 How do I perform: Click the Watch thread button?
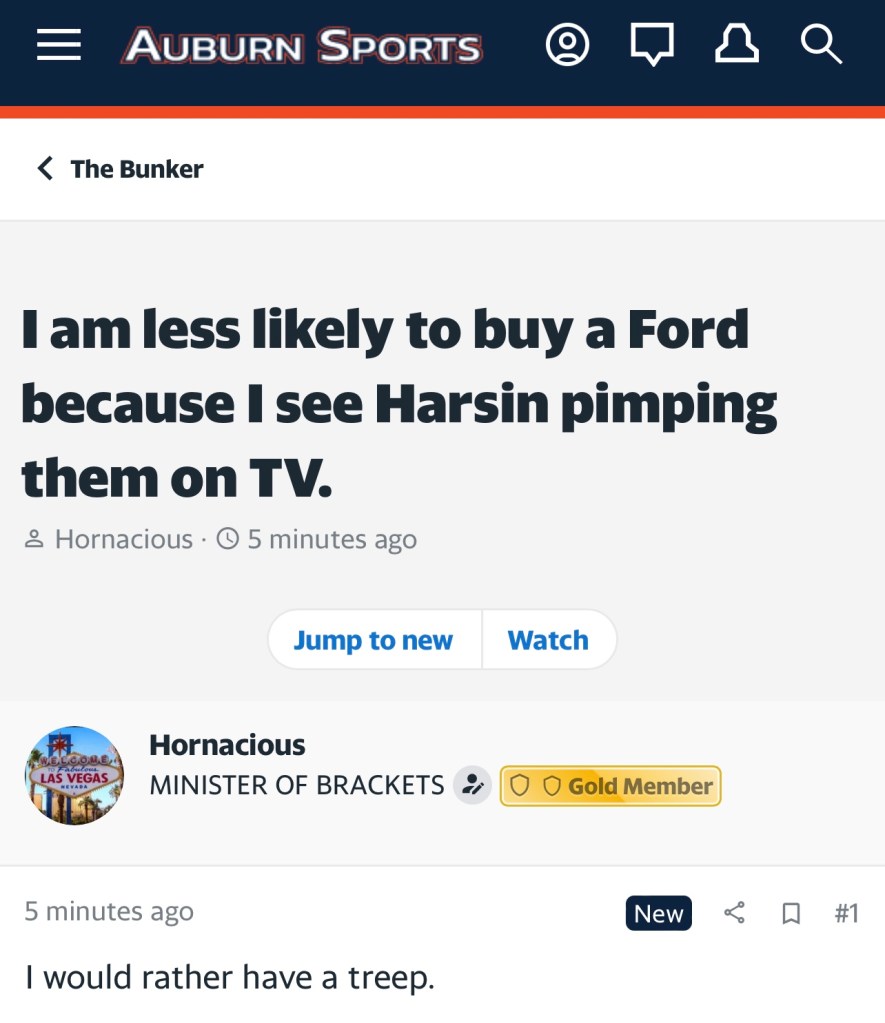tap(548, 640)
